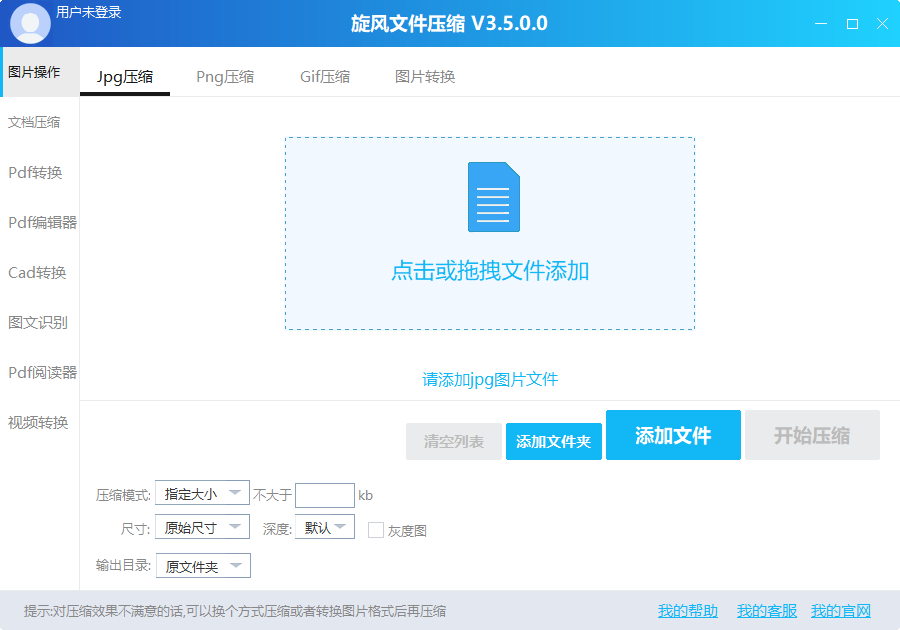900x630 pixels.
Task: Toggle grayscale output option off
Action: (375, 529)
